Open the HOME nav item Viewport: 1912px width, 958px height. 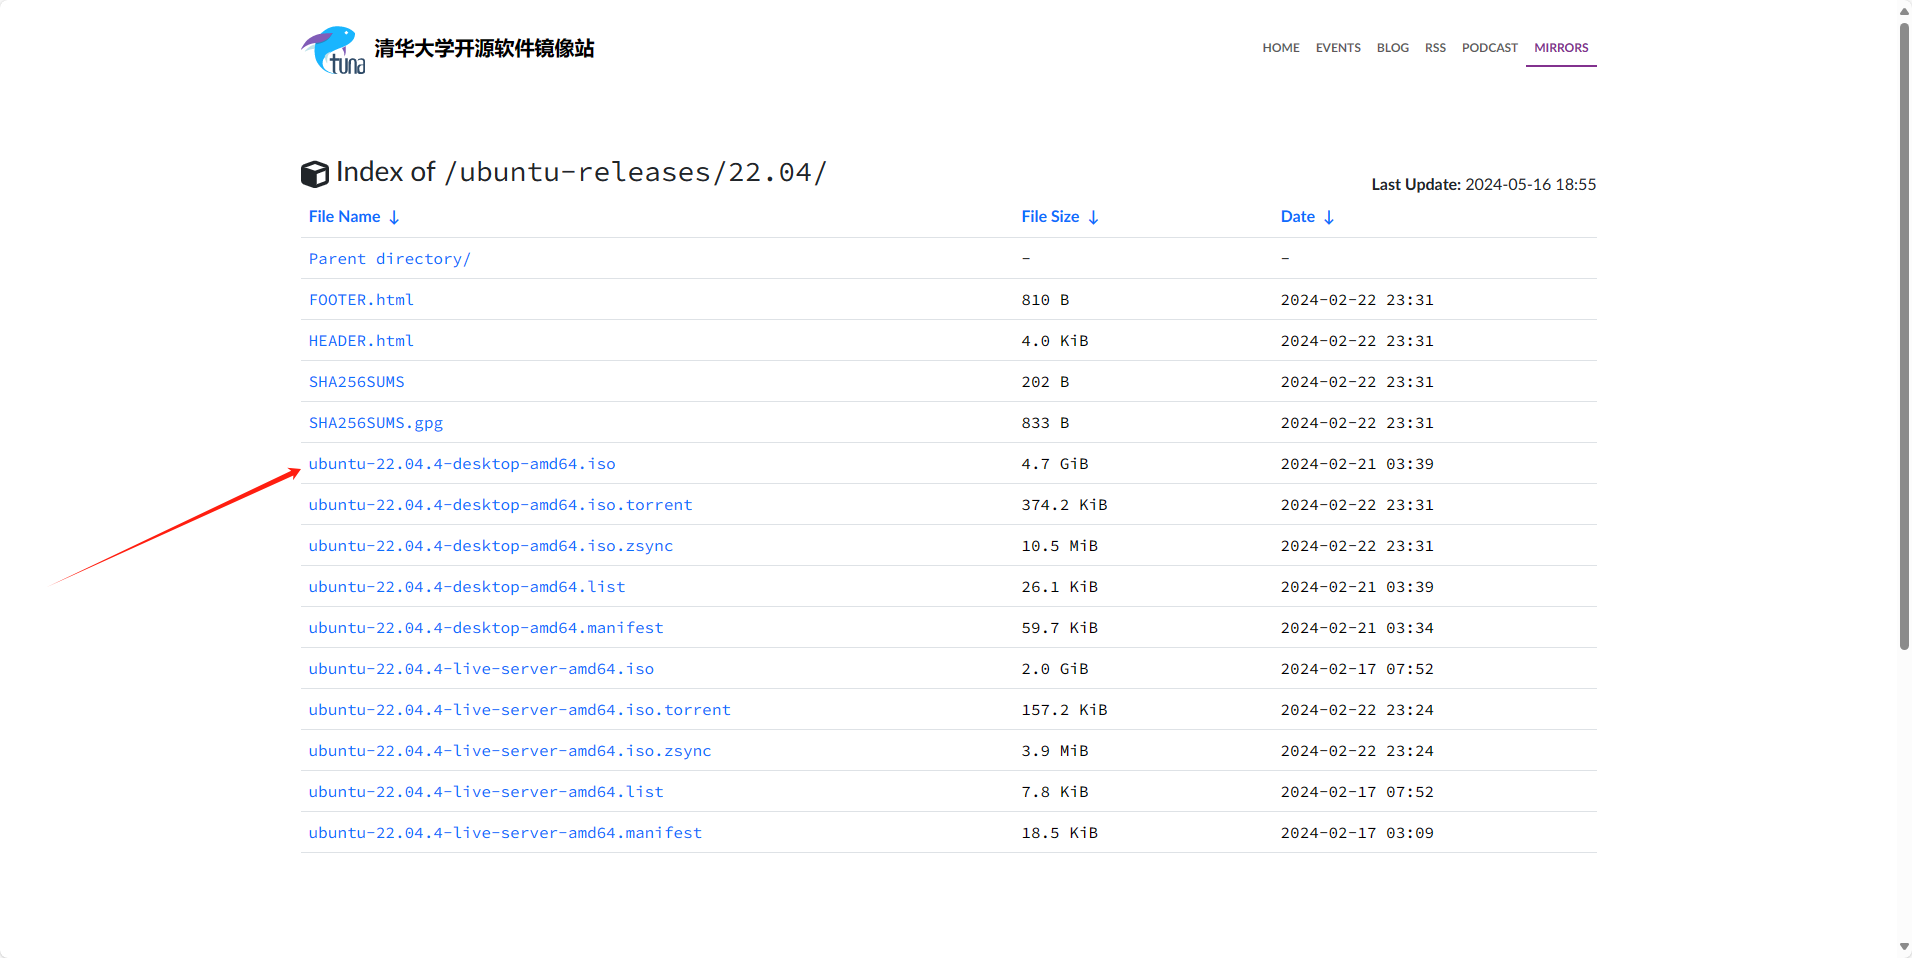tap(1281, 48)
